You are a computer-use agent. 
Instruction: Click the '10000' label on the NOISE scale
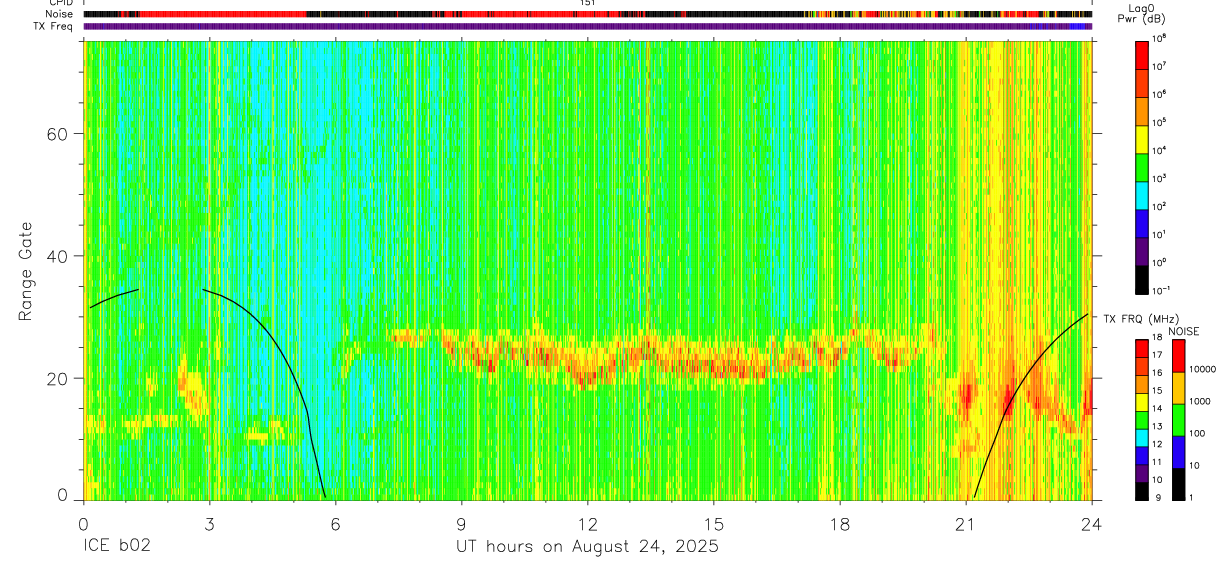(1204, 369)
